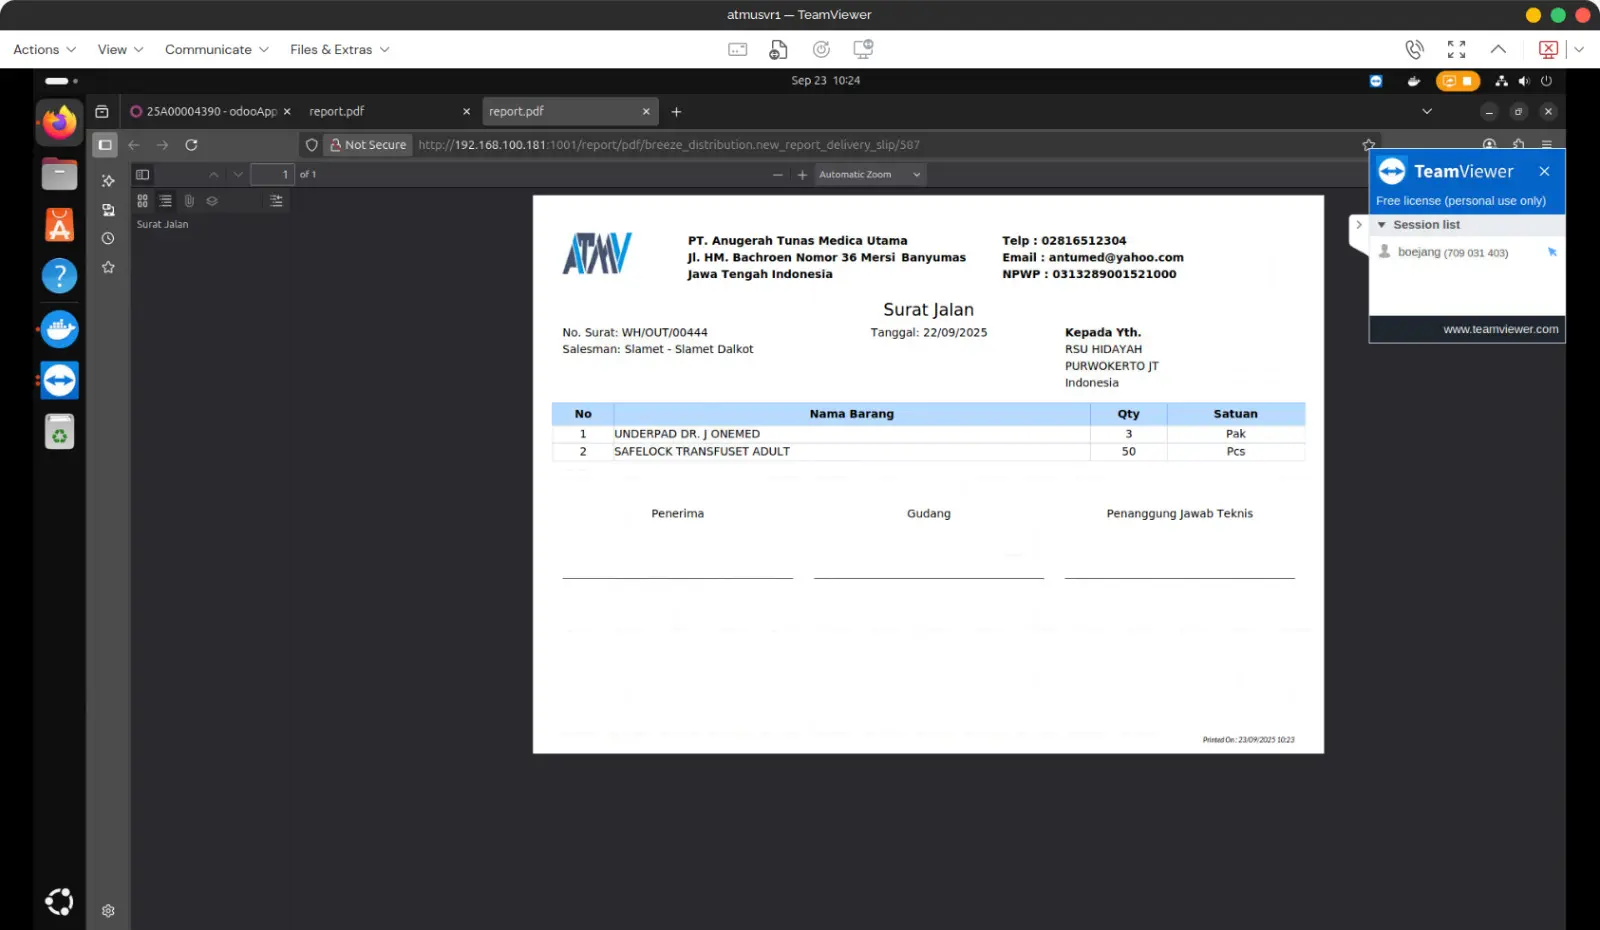Click the PDF page number field
The image size is (1600, 930).
point(272,175)
